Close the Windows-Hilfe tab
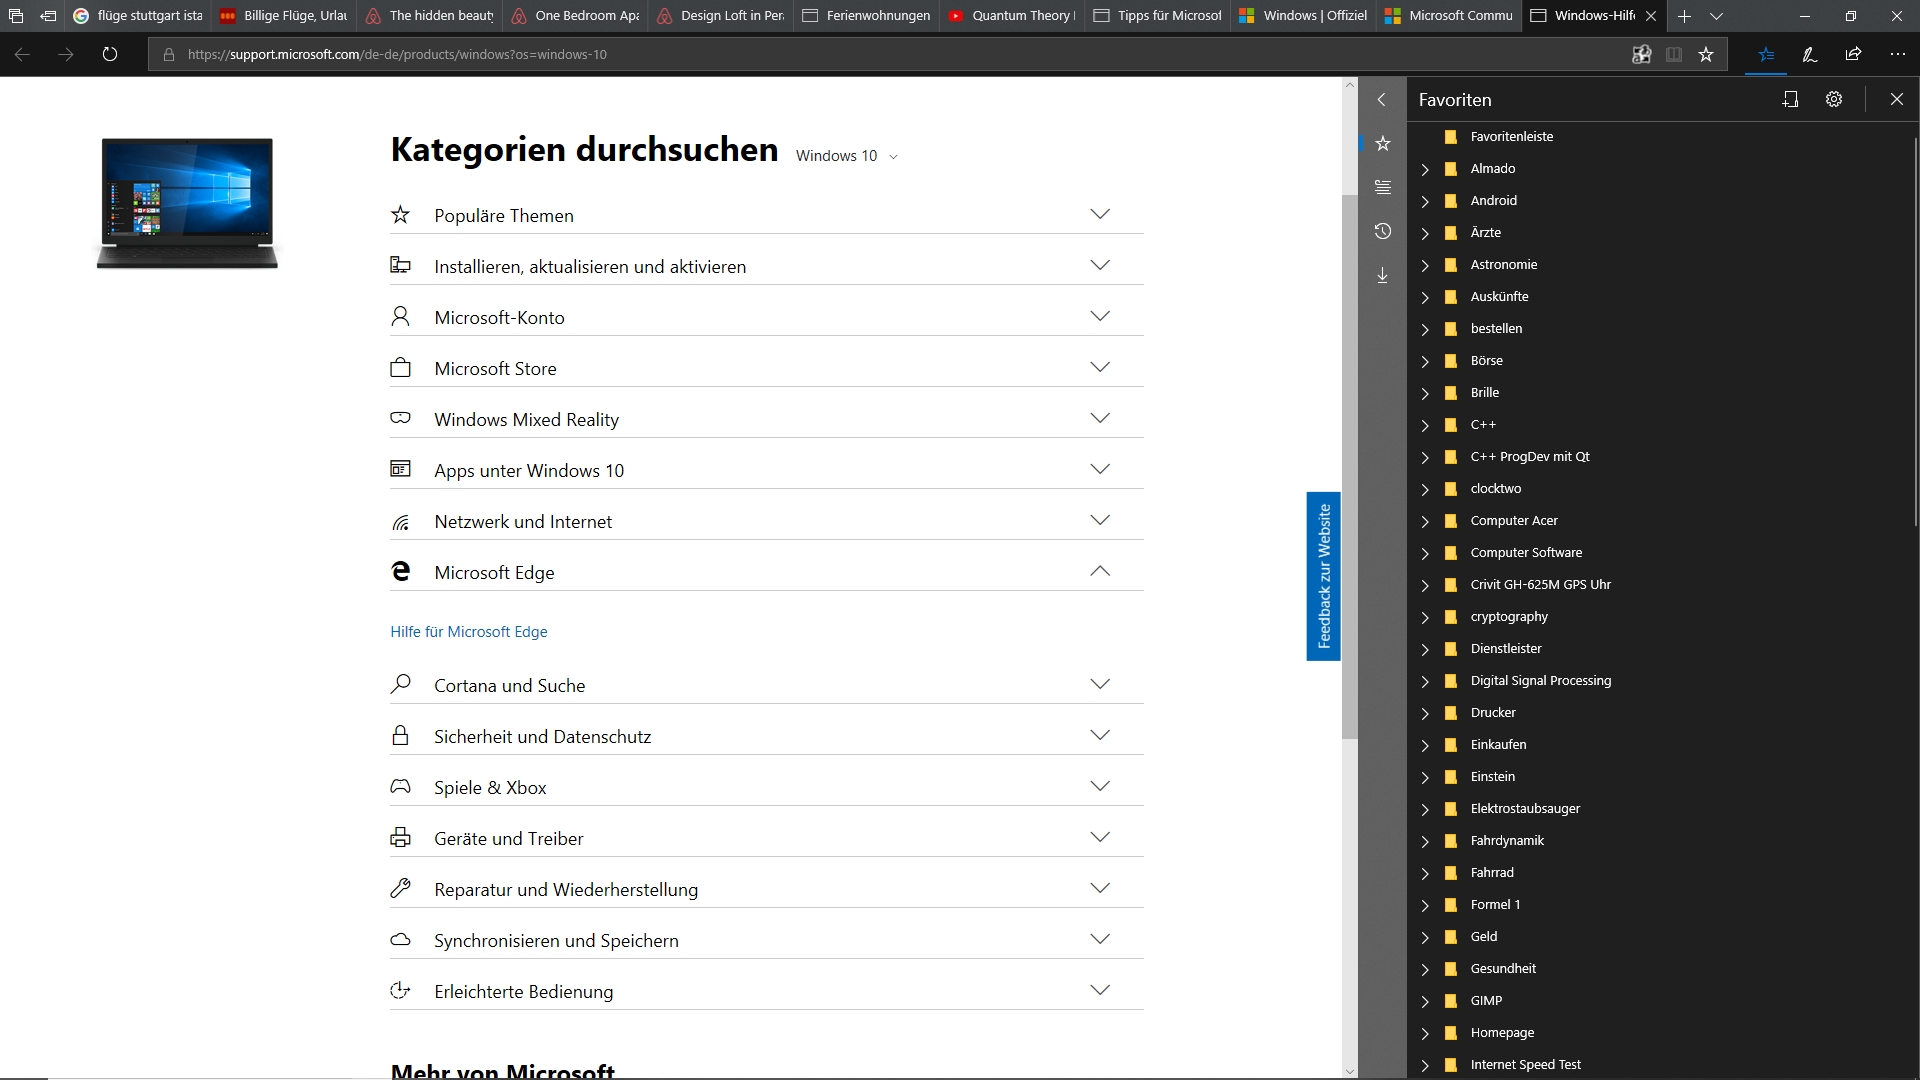 click(x=1651, y=16)
